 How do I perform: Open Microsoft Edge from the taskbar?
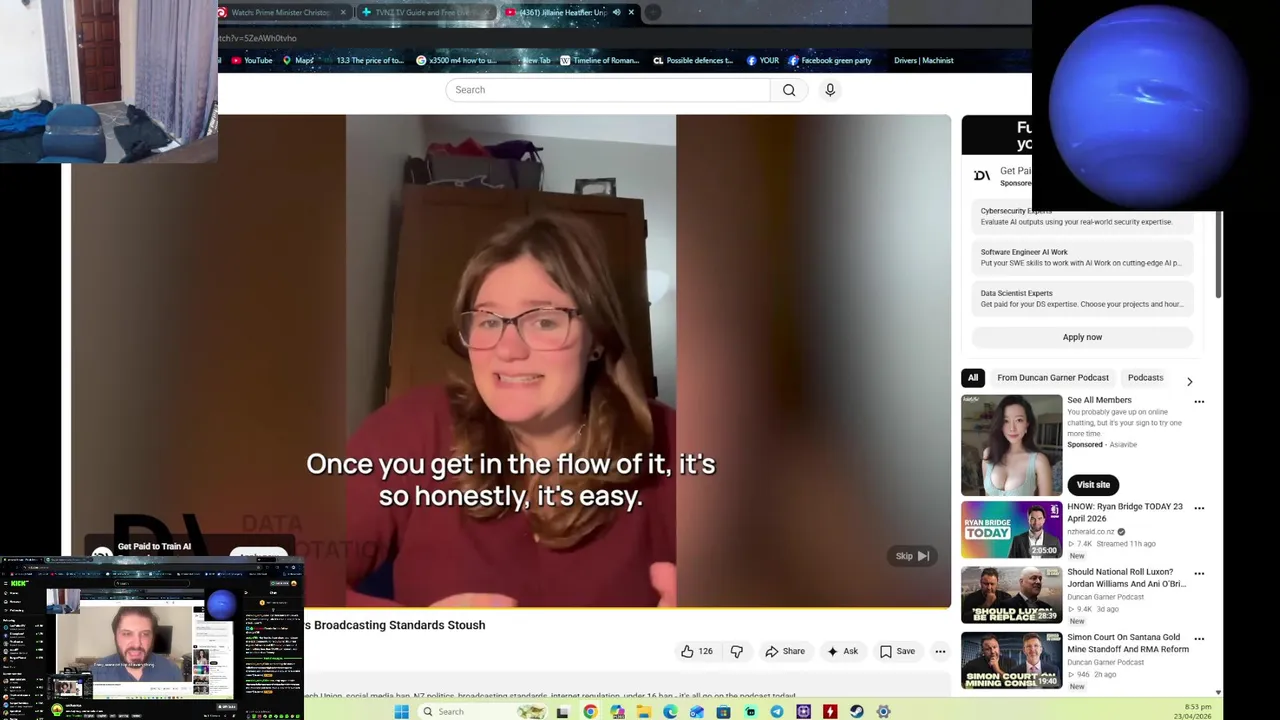(x=670, y=711)
